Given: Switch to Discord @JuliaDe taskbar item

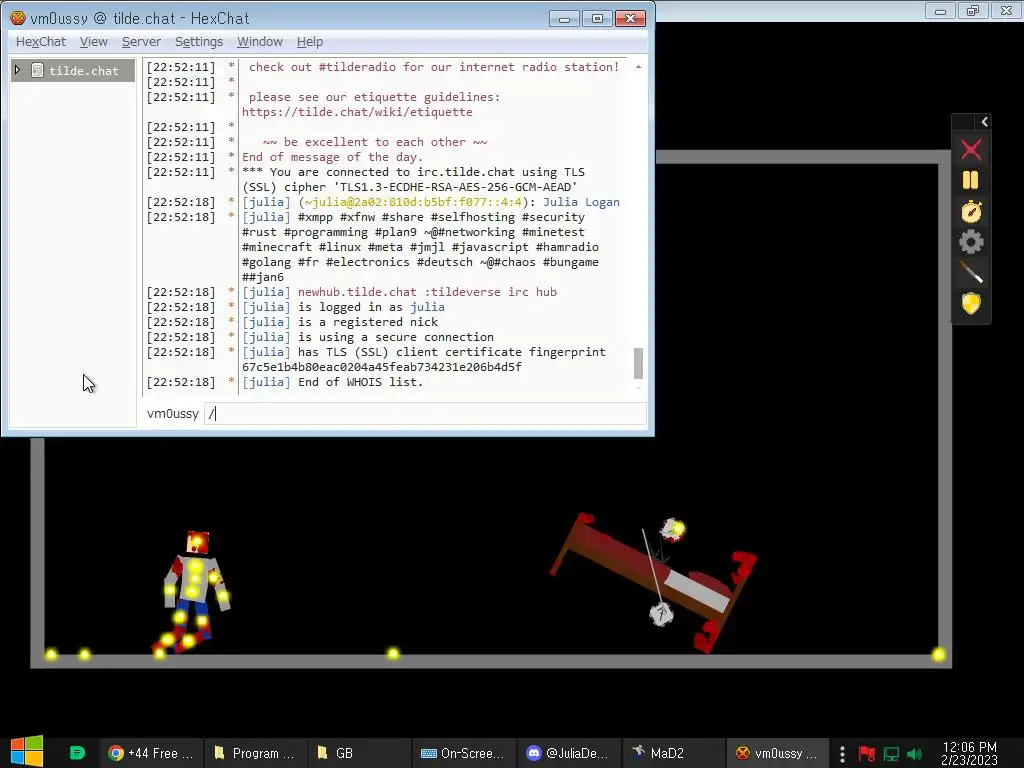Looking at the screenshot, I should 568,753.
